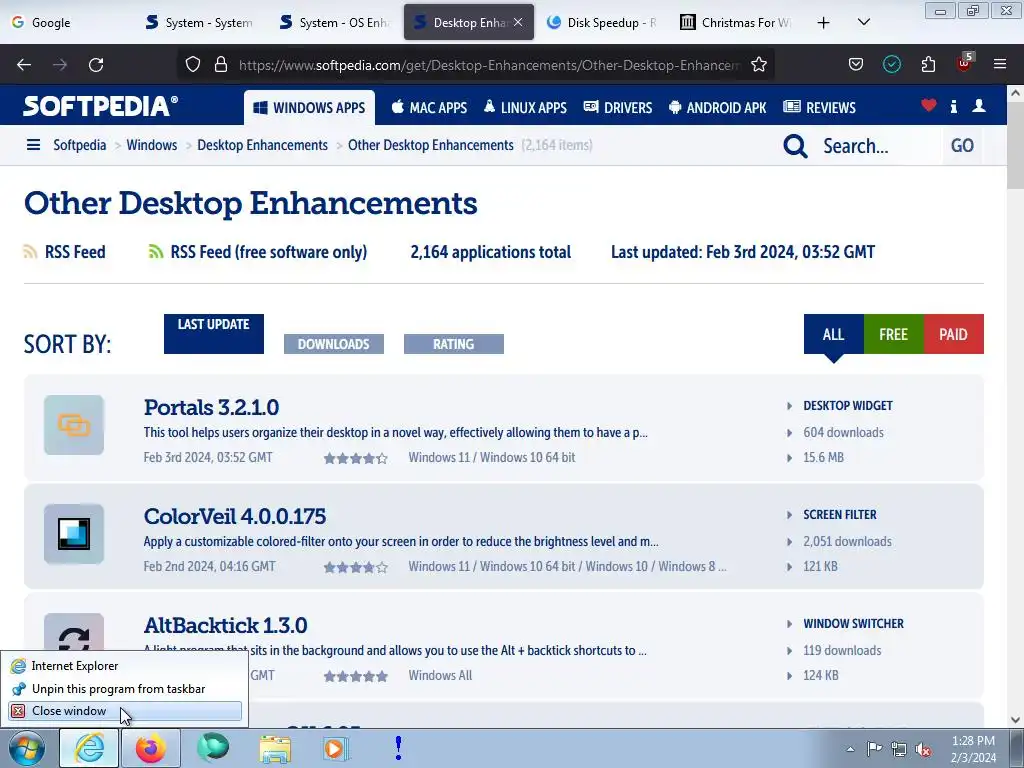Switch to the Disk Speedup tab
Image resolution: width=1024 pixels, height=768 pixels.
(601, 22)
